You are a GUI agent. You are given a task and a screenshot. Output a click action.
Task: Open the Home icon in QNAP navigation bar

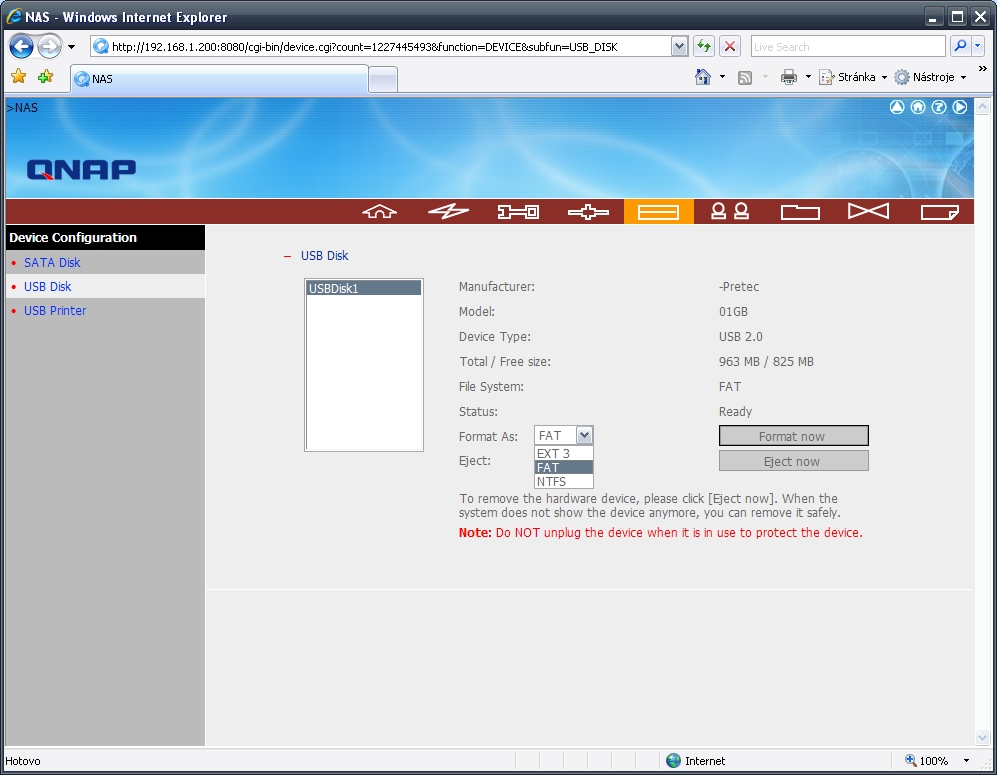tap(380, 212)
